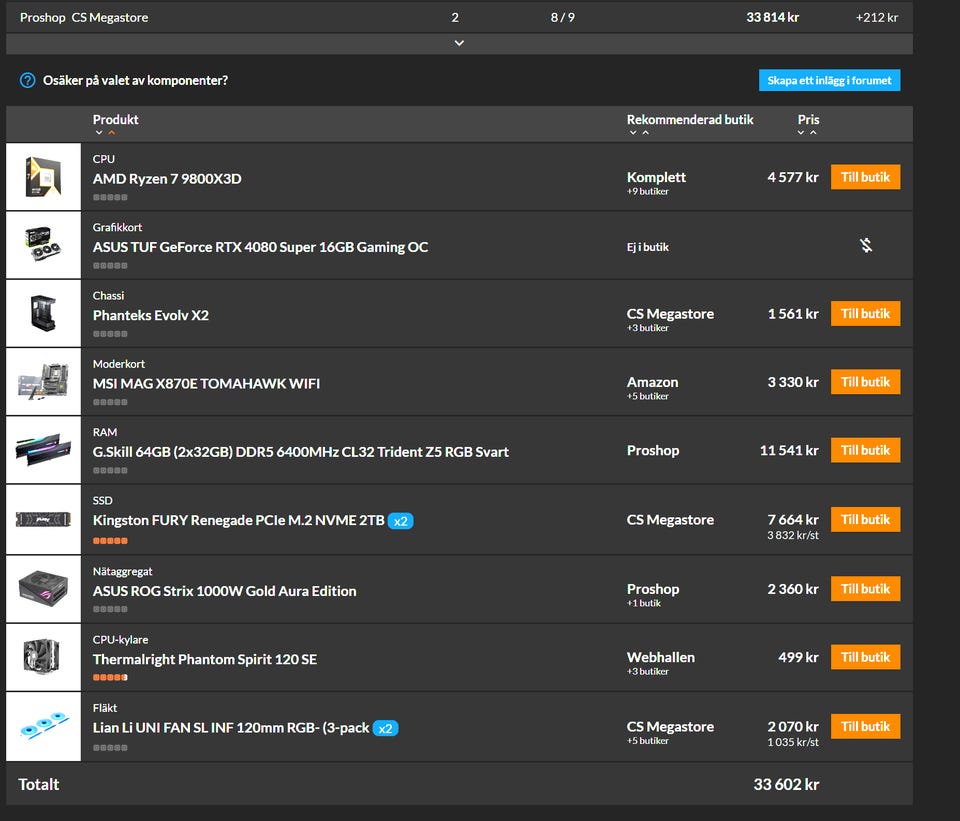Open Lian Li UNI FAN thumbnail
This screenshot has width=960, height=821.
pyautogui.click(x=43, y=727)
